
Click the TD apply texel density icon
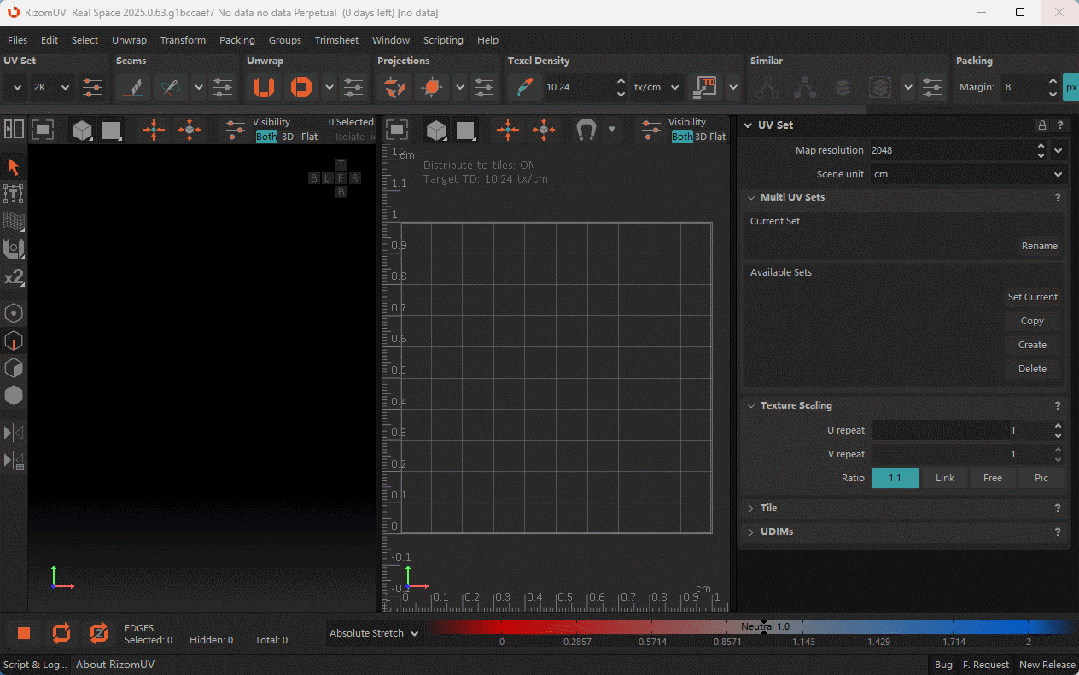[705, 87]
